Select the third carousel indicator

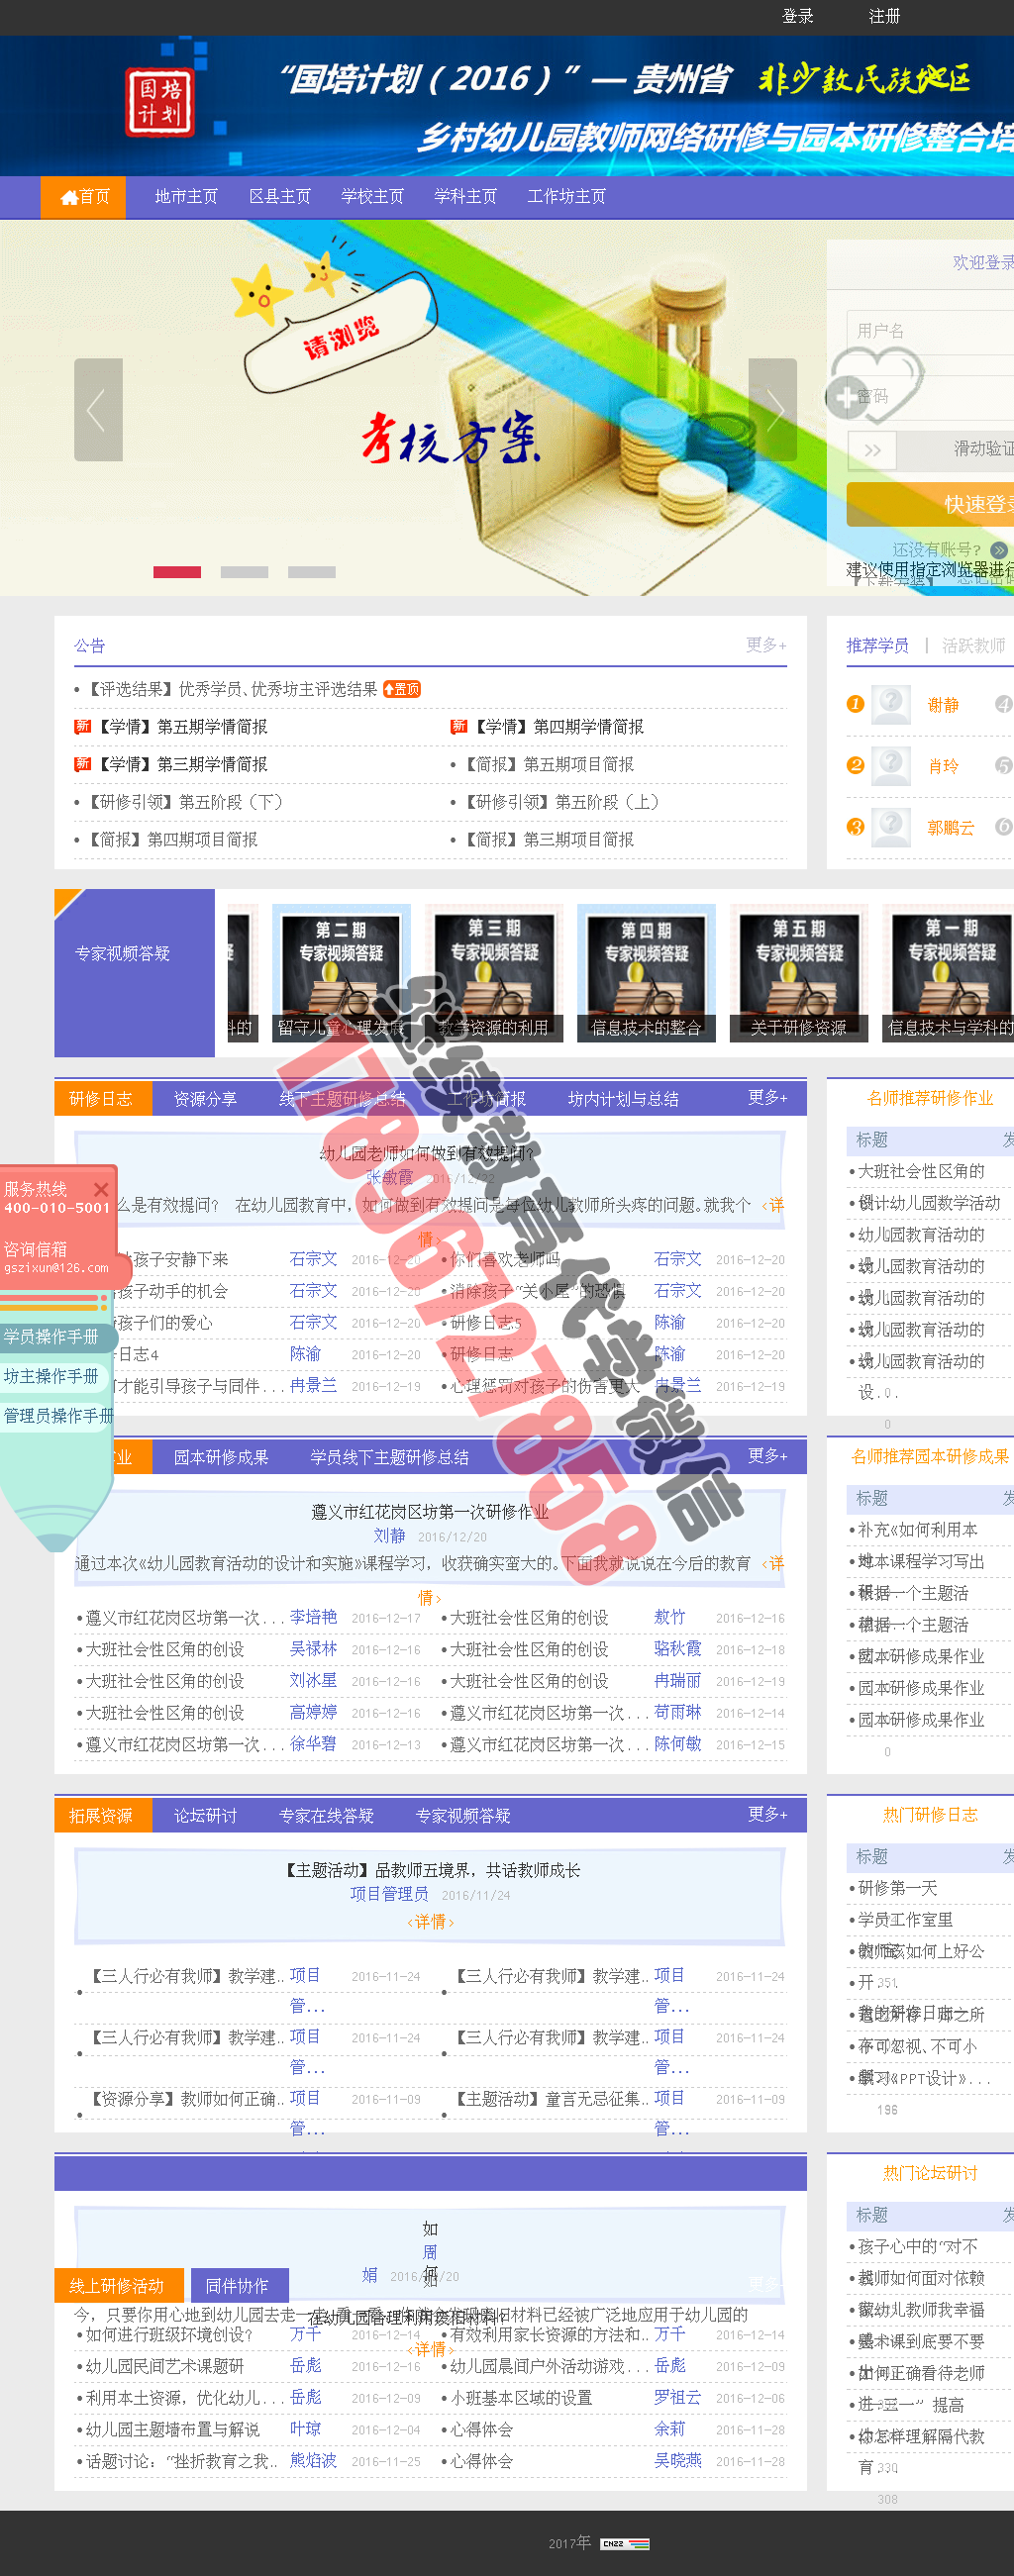tap(312, 572)
